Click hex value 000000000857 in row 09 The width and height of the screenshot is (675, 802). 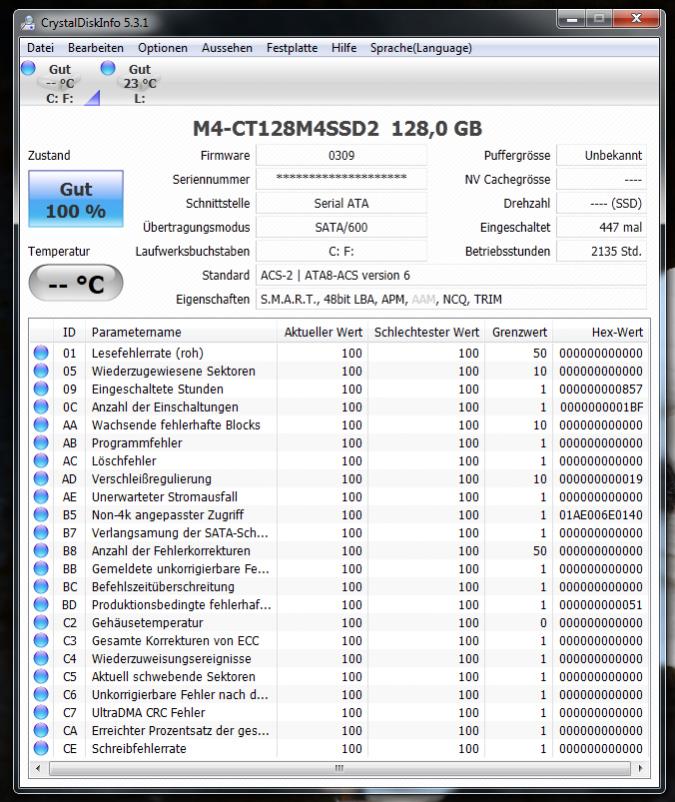(x=601, y=389)
